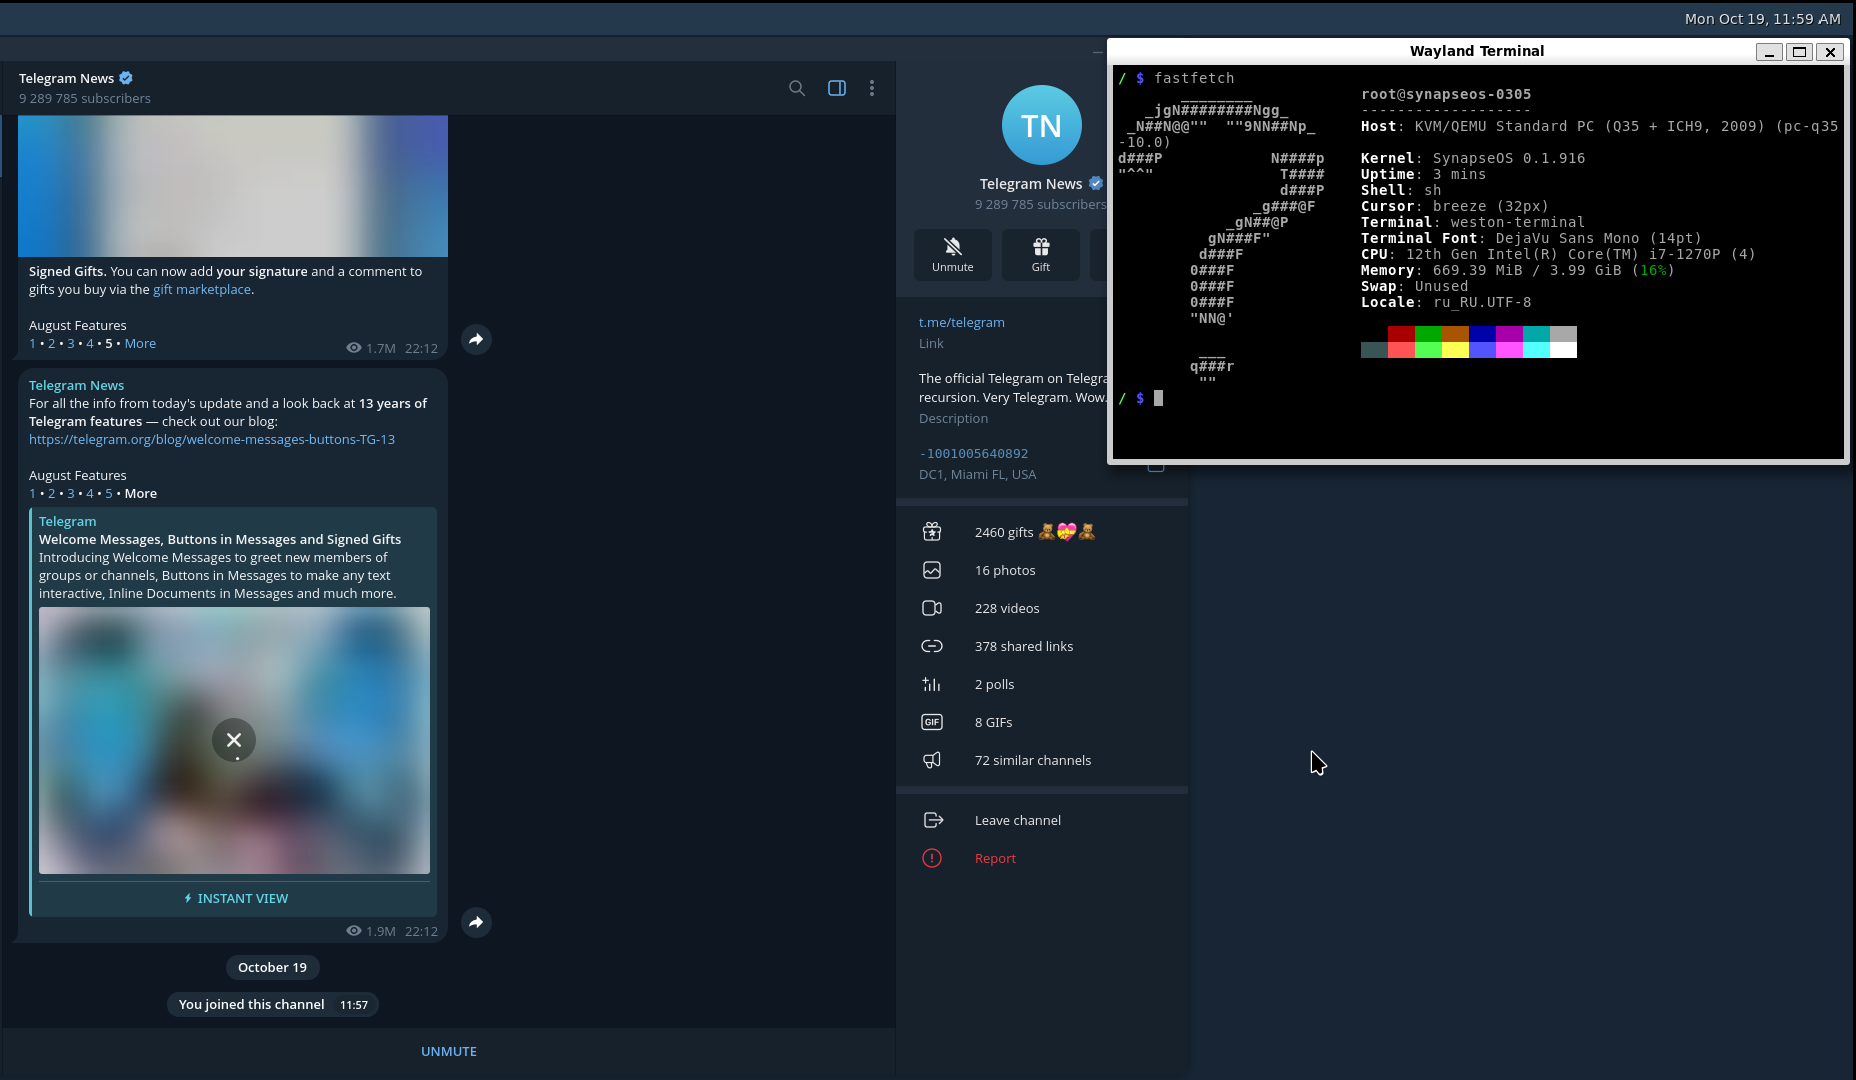Open the 228 videos section
The height and width of the screenshot is (1080, 1856).
(x=1042, y=608)
